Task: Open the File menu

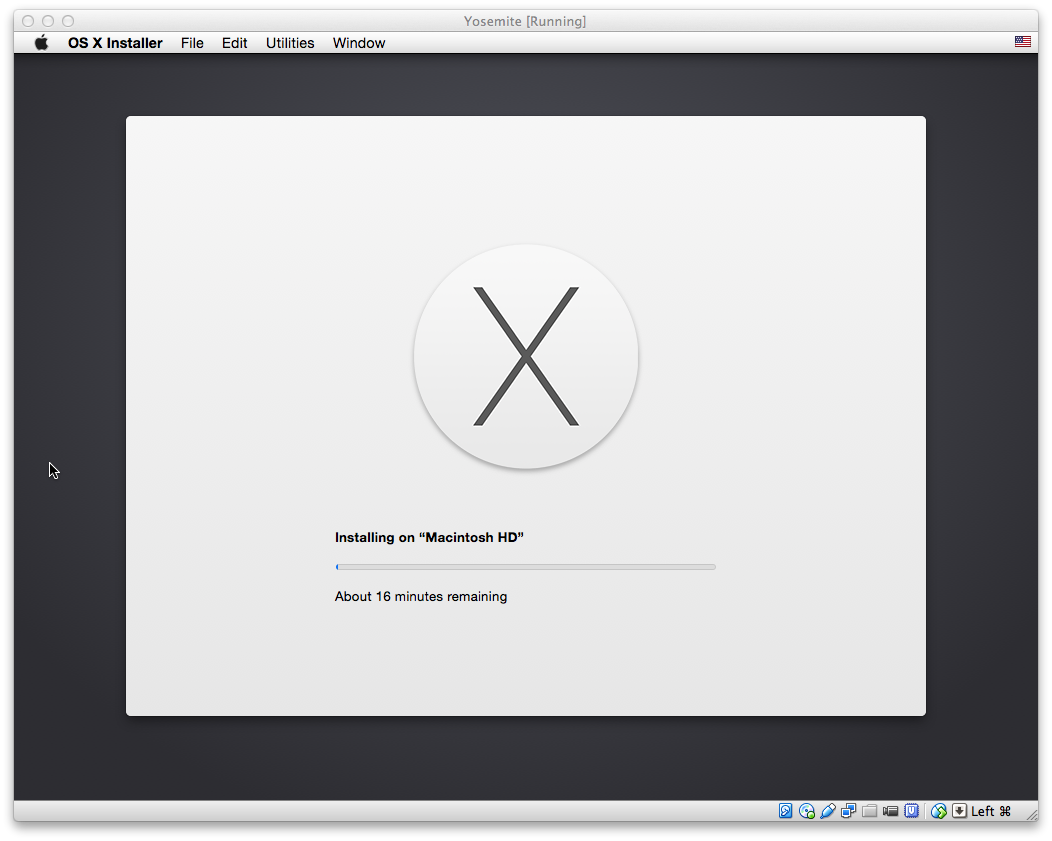Action: [192, 43]
